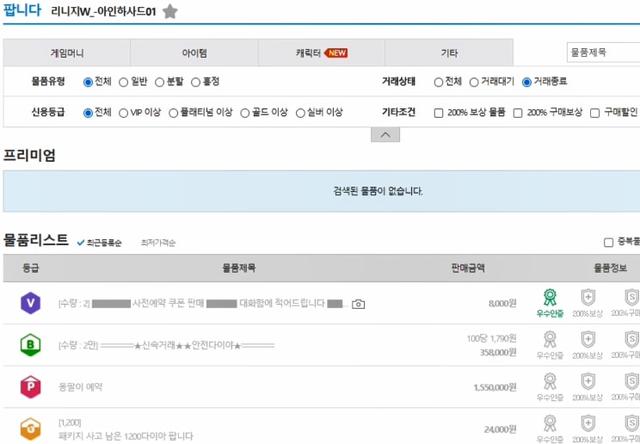The image size is (640, 444).
Task: Select the 일반 item type radio button
Action: click(x=124, y=82)
